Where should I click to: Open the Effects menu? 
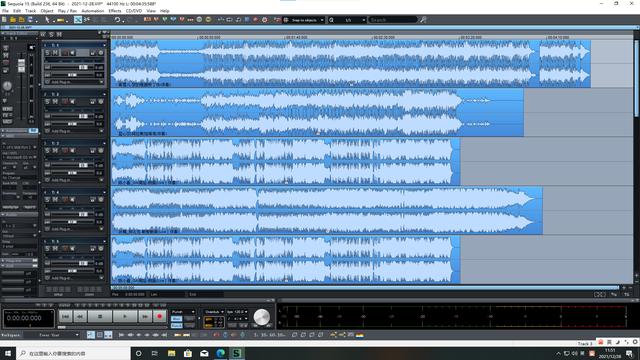(x=115, y=11)
